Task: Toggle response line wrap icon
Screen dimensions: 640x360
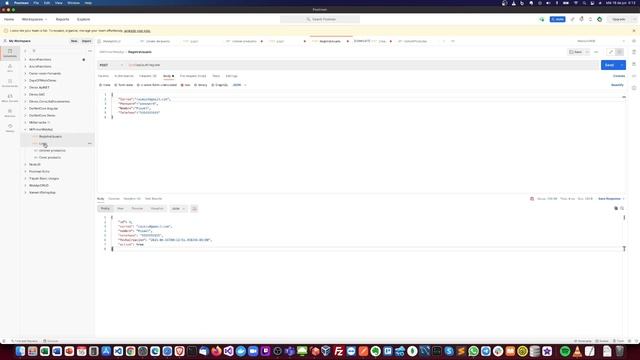Action: (x=194, y=209)
